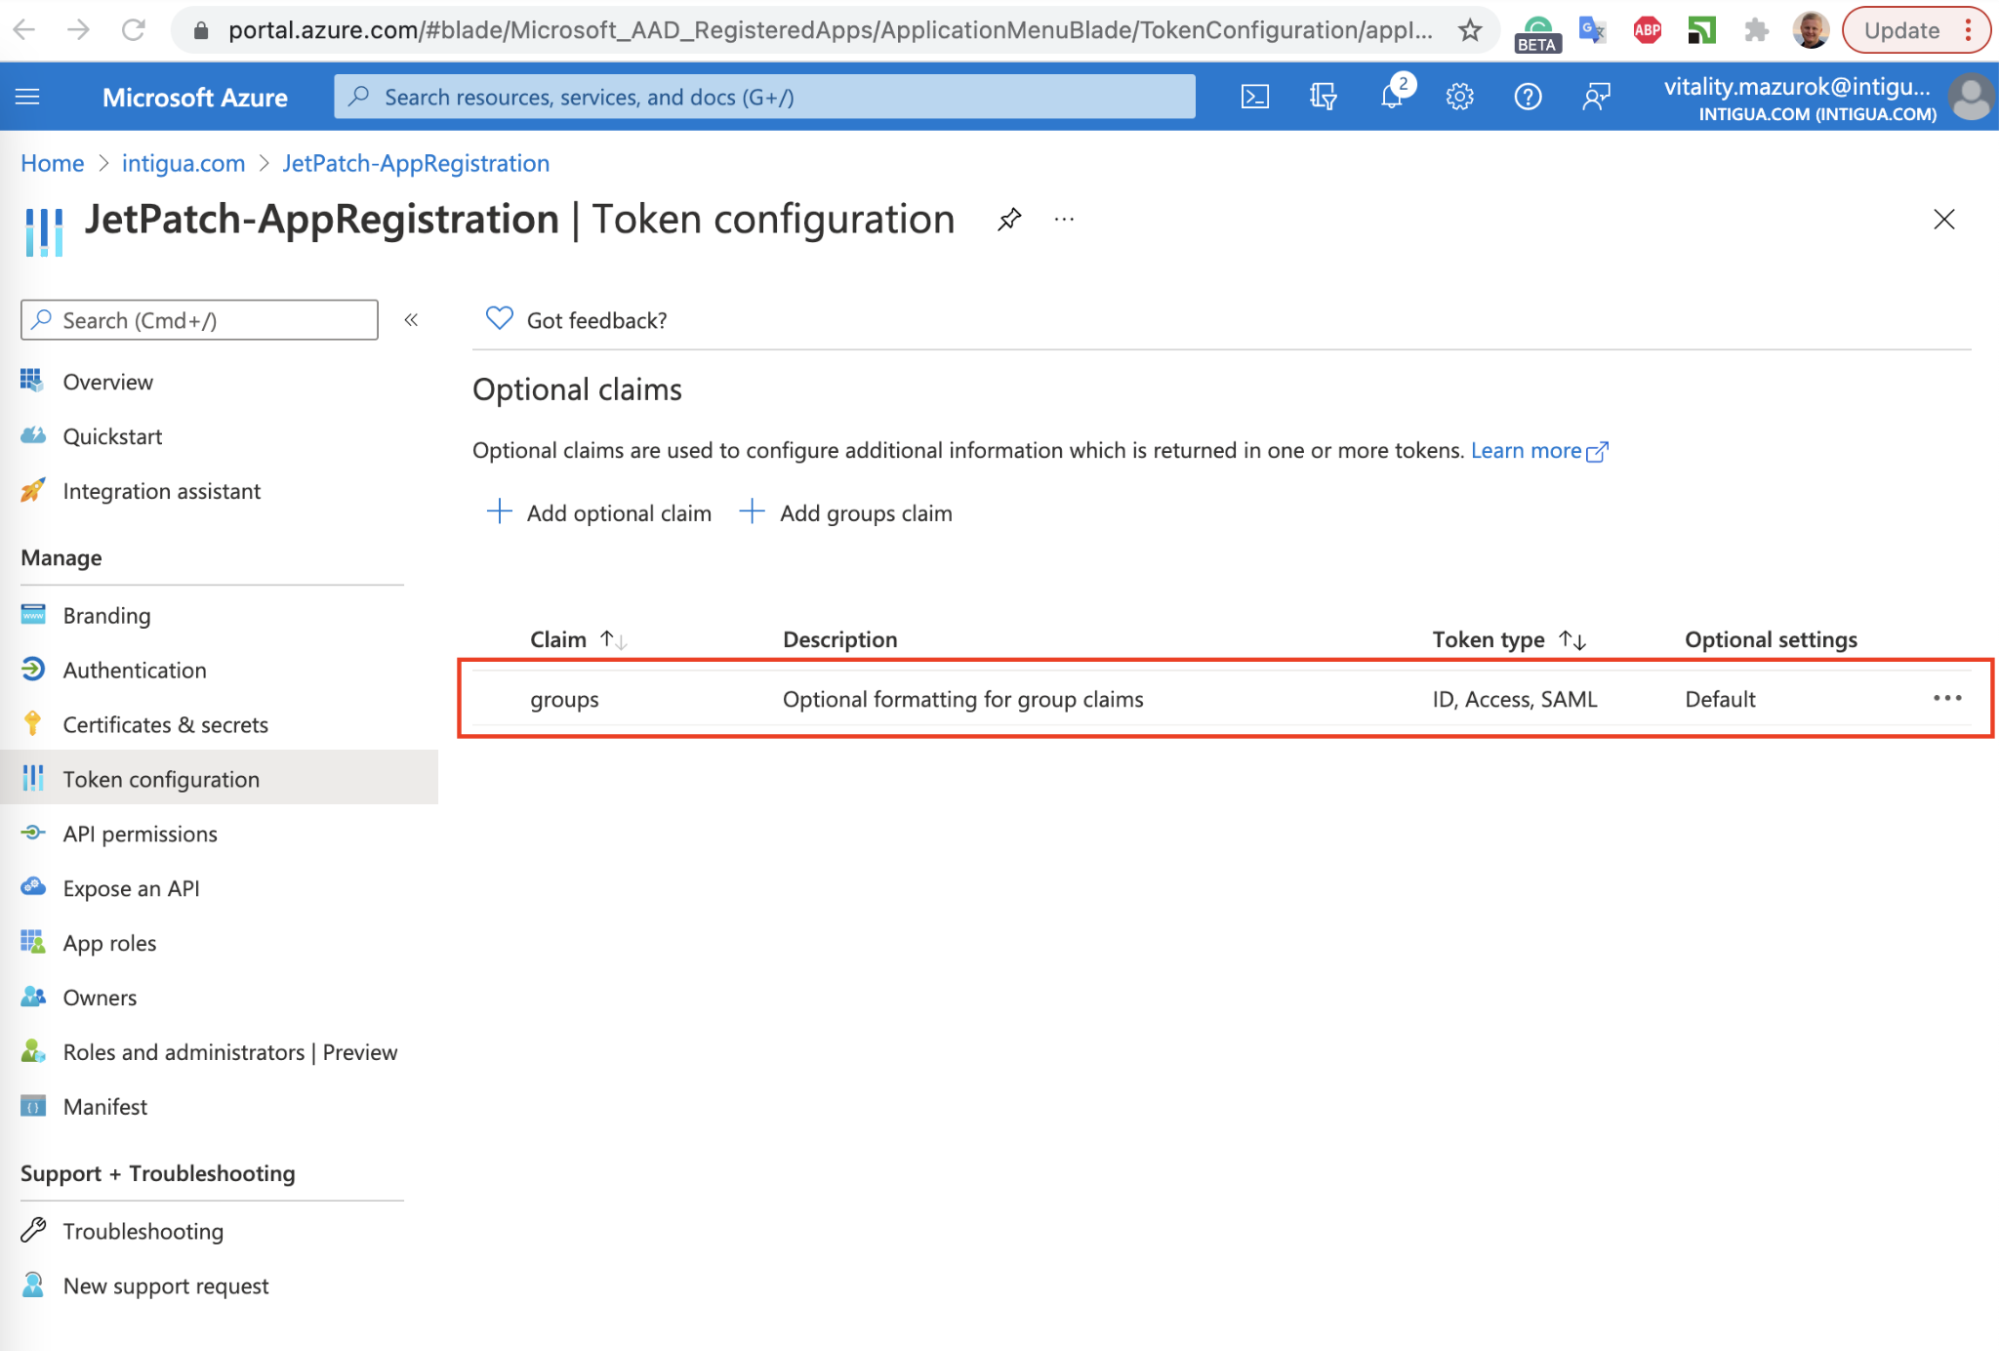
Task: Bookmark page with star icon
Action: [x=1469, y=30]
